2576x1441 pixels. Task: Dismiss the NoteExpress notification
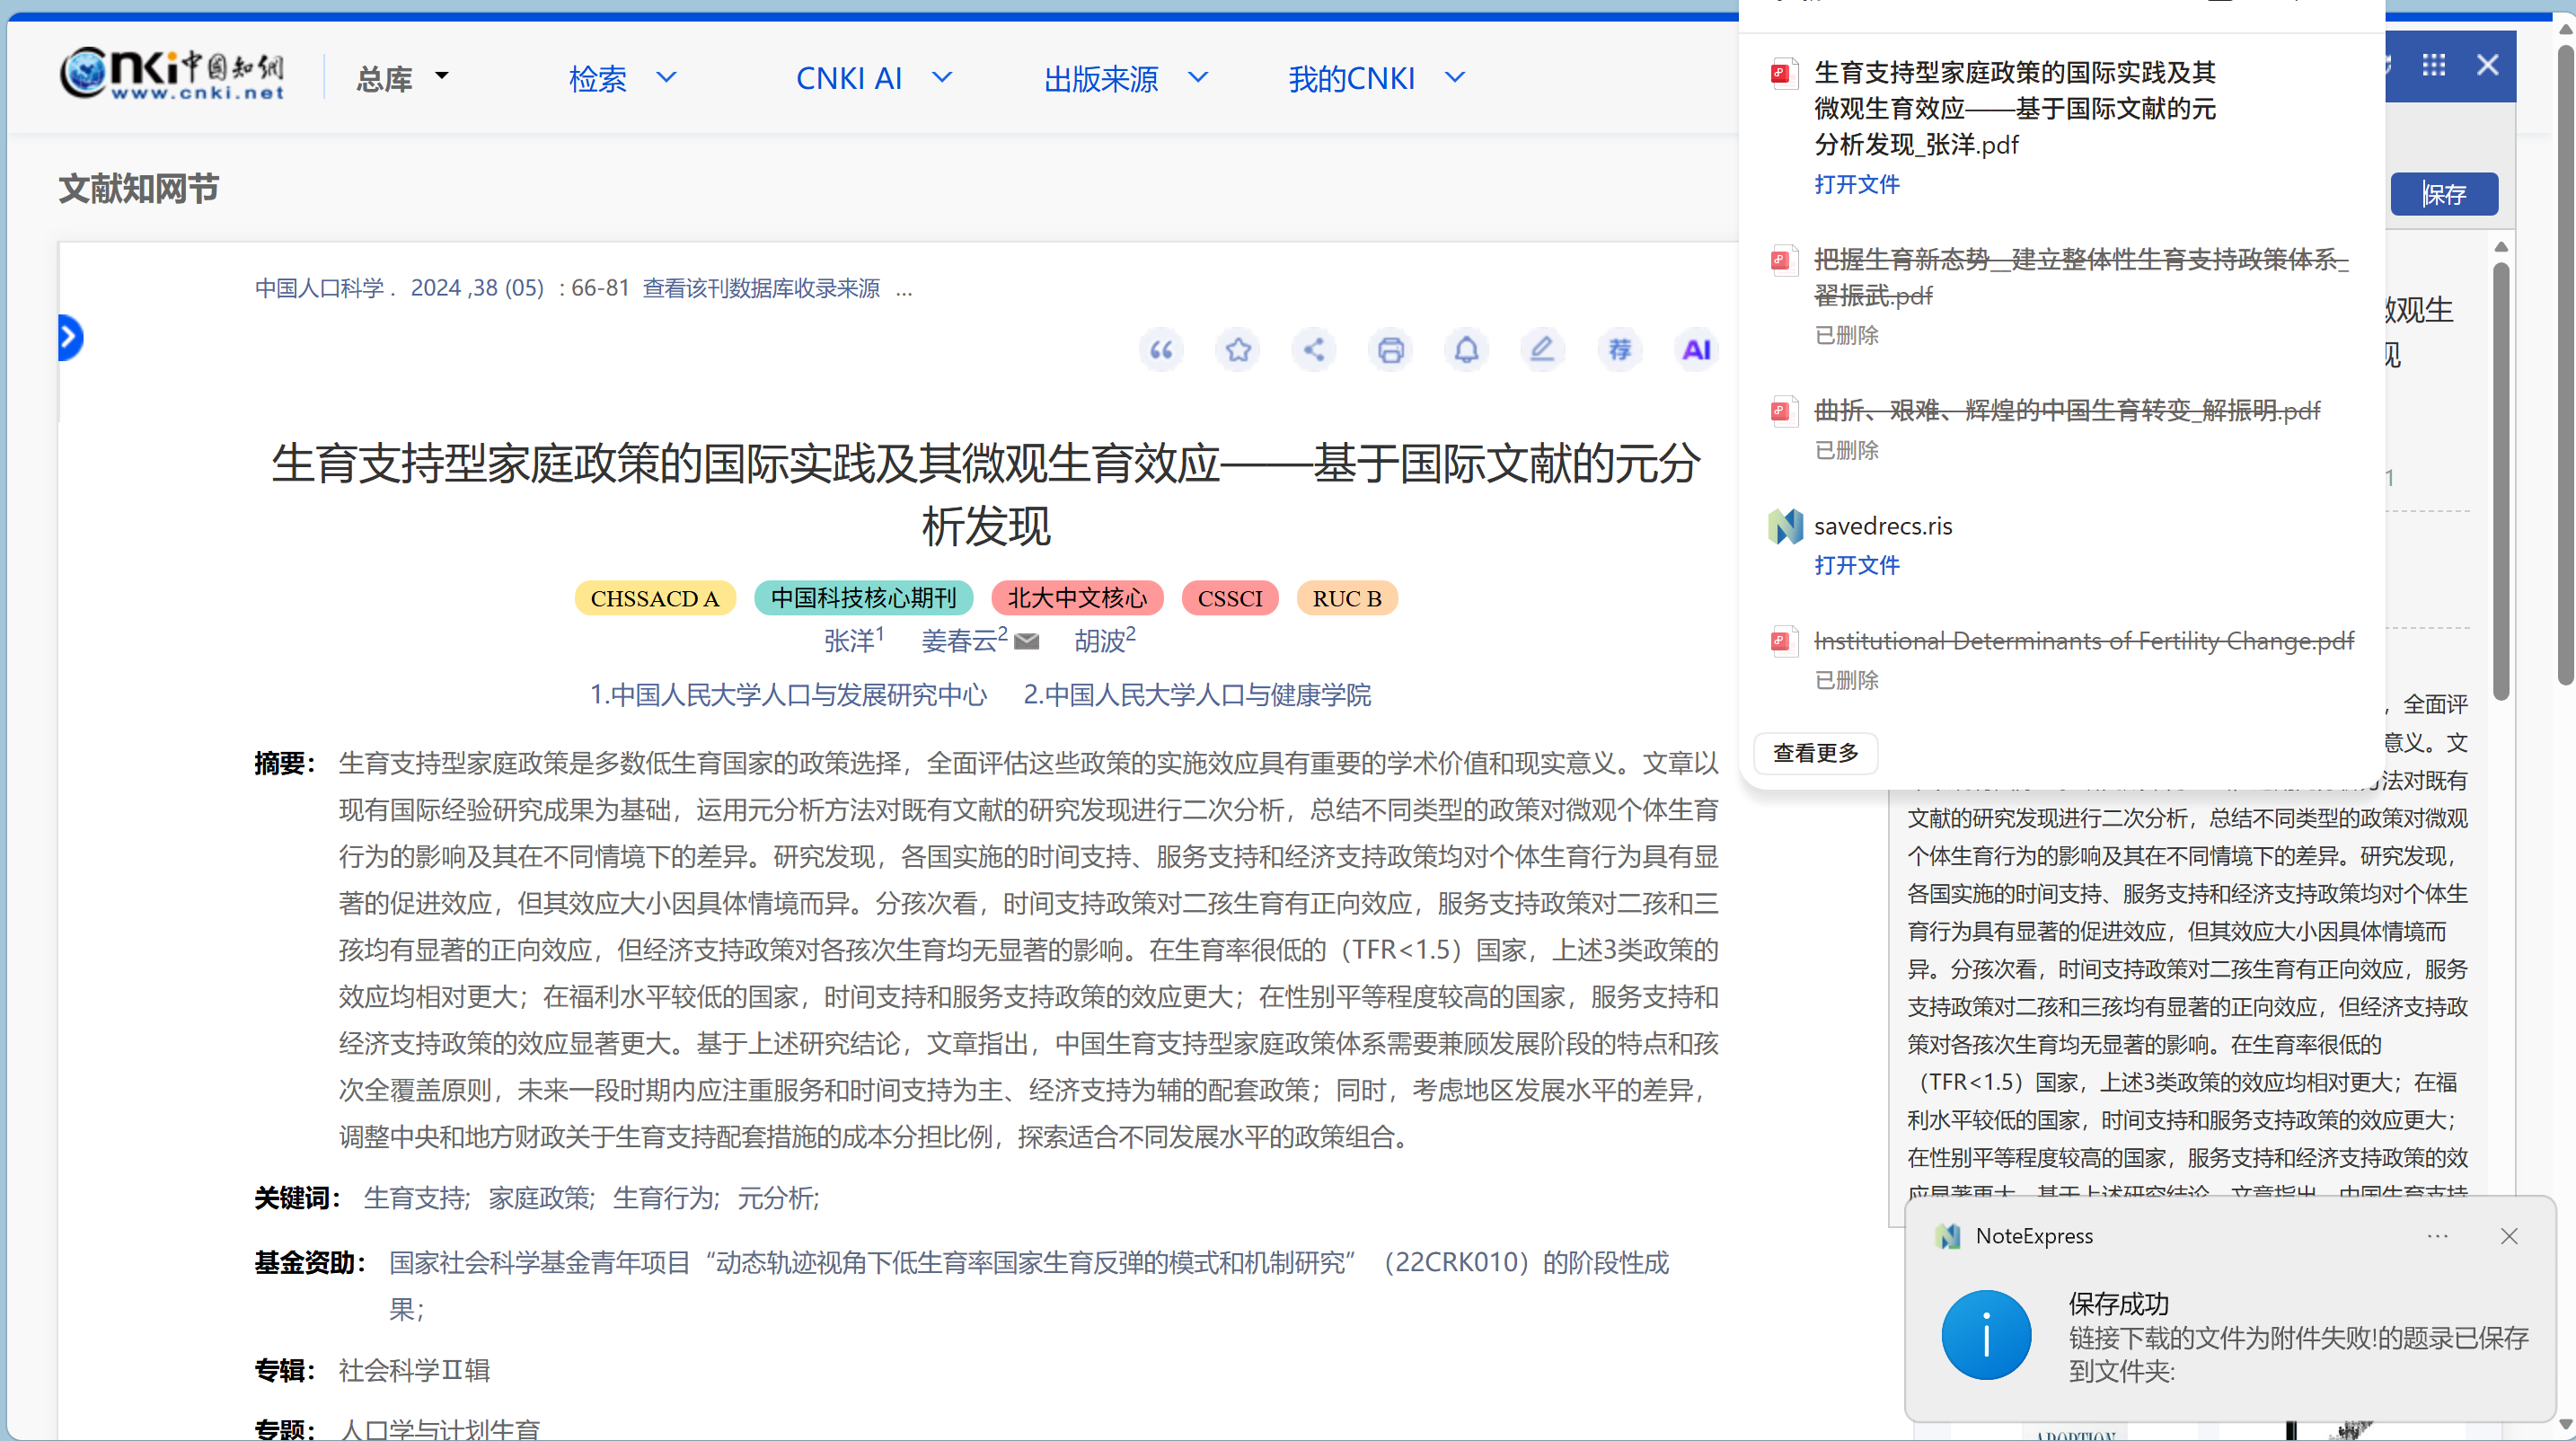[2509, 1237]
